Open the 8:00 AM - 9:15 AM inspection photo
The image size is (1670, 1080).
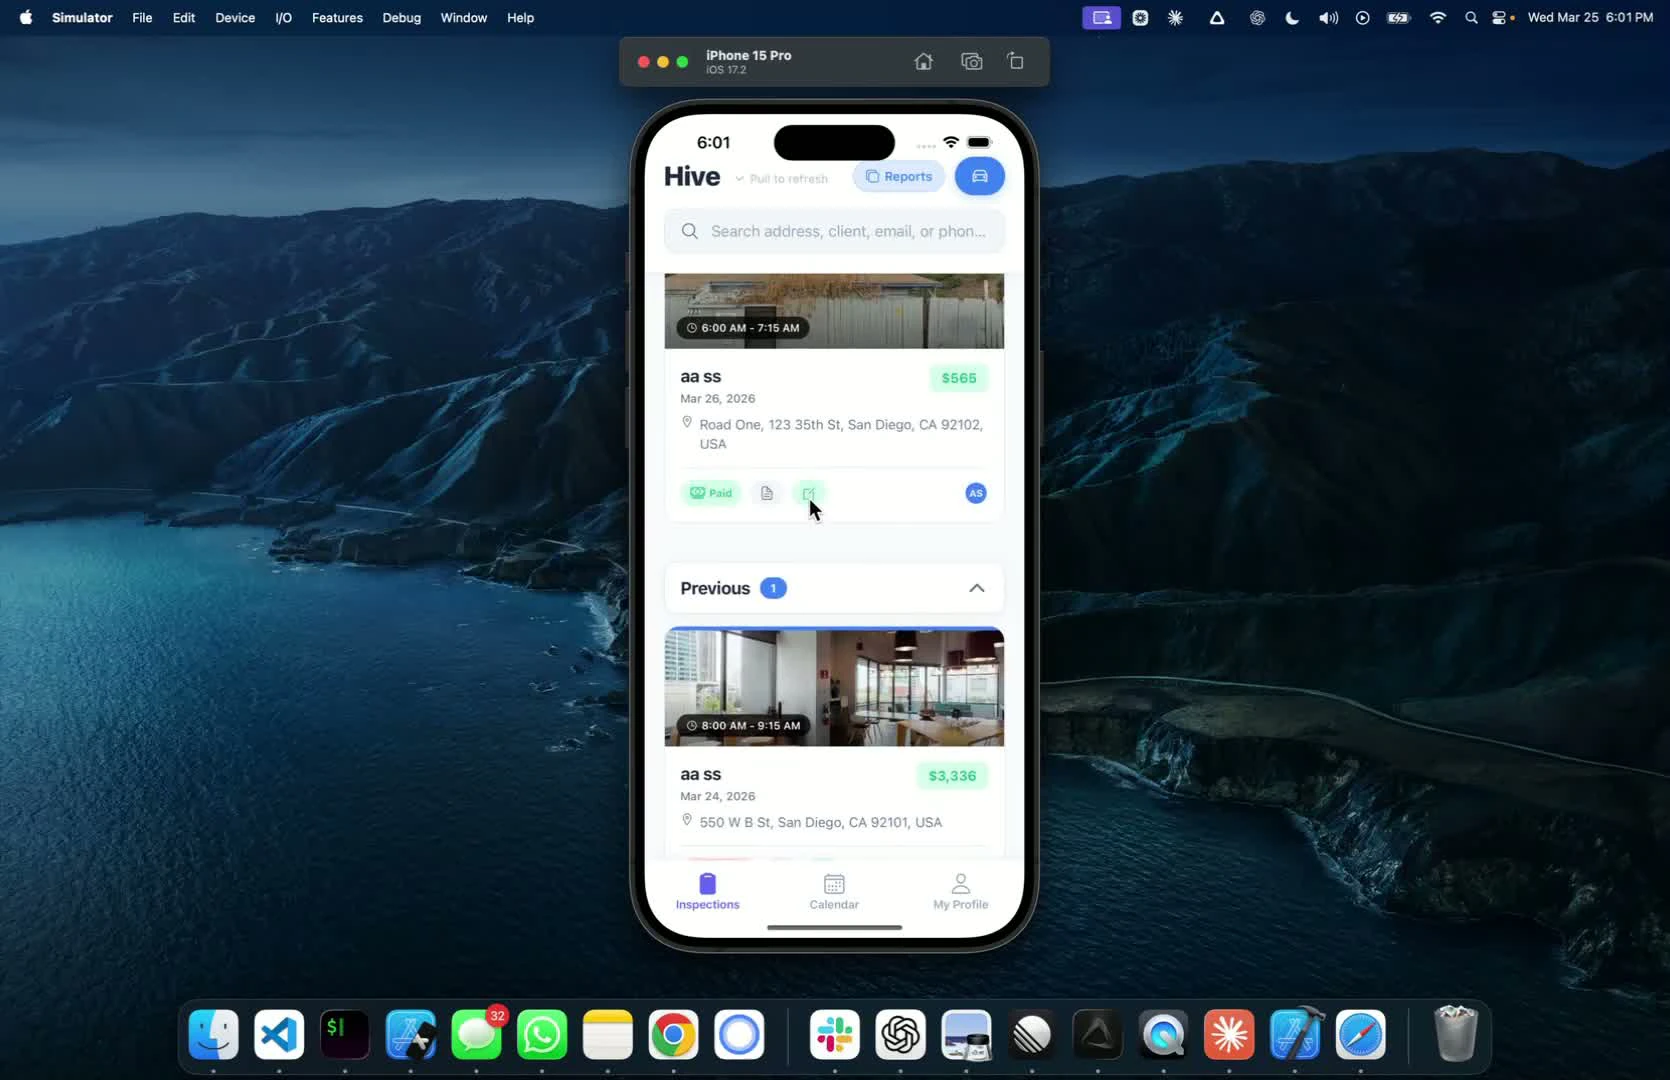pyautogui.click(x=834, y=687)
